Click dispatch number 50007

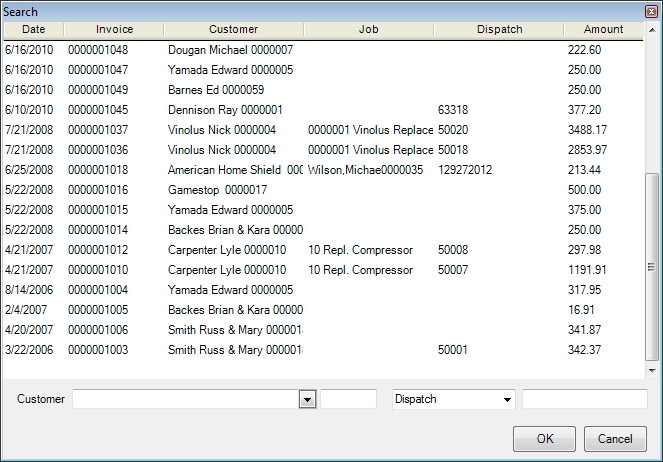[x=453, y=270]
